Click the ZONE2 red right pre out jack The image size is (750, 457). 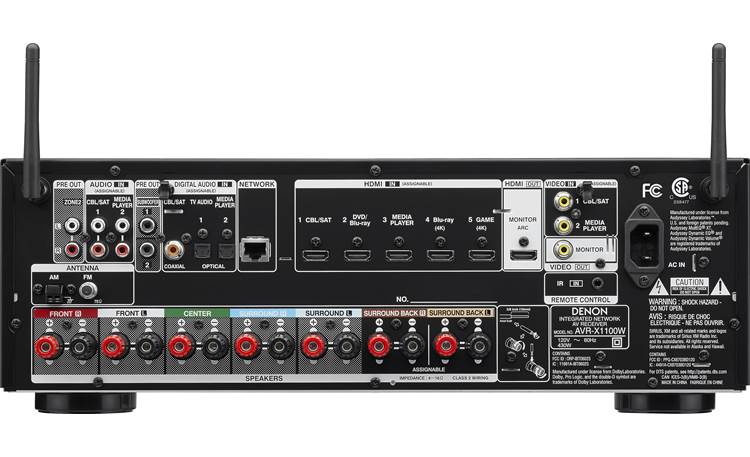[x=72, y=249]
